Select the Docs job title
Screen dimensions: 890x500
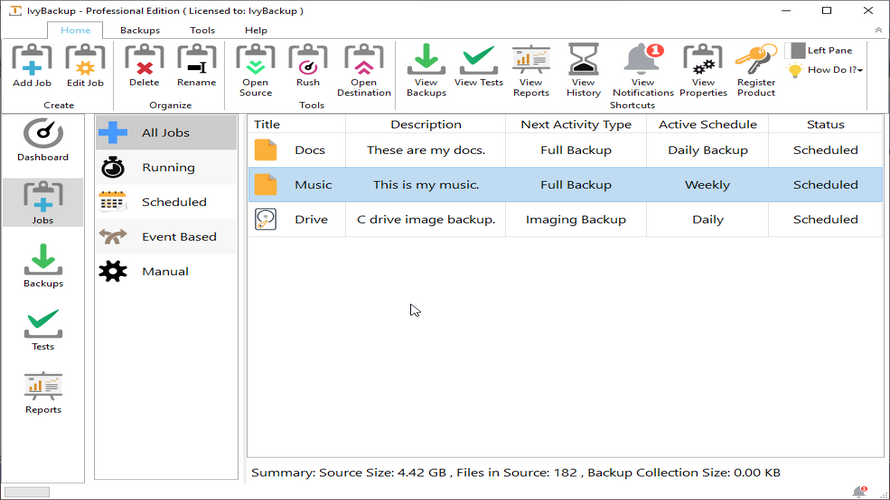(310, 150)
